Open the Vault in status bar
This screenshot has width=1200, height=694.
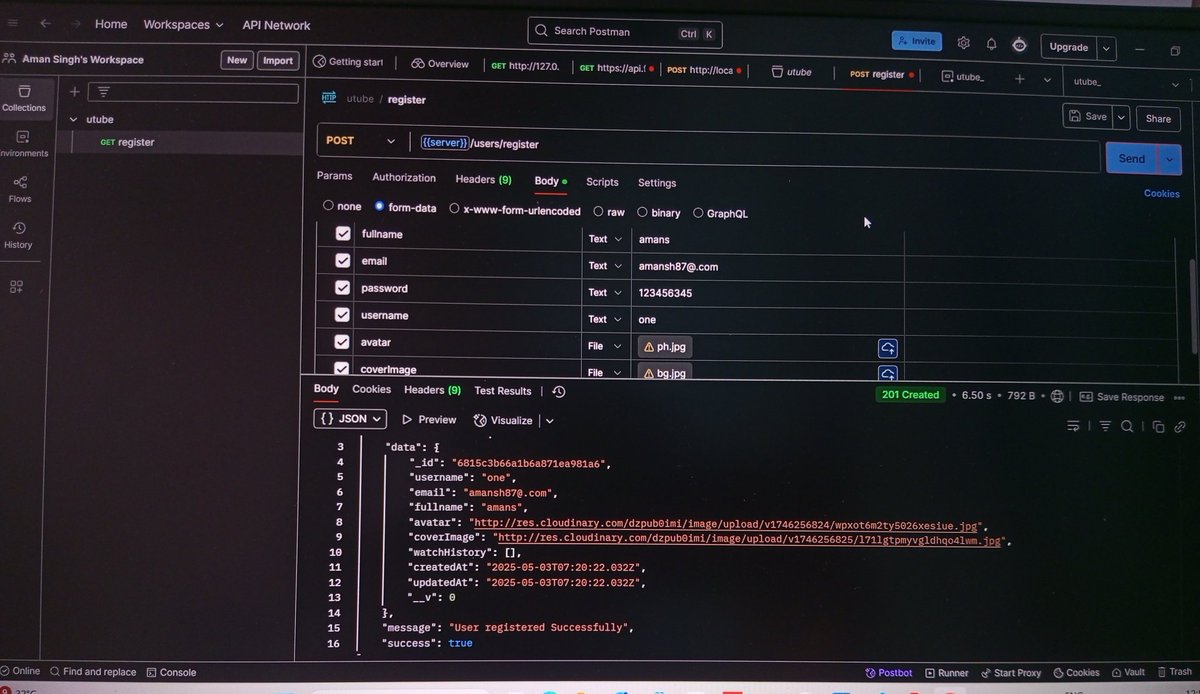click(x=1127, y=673)
